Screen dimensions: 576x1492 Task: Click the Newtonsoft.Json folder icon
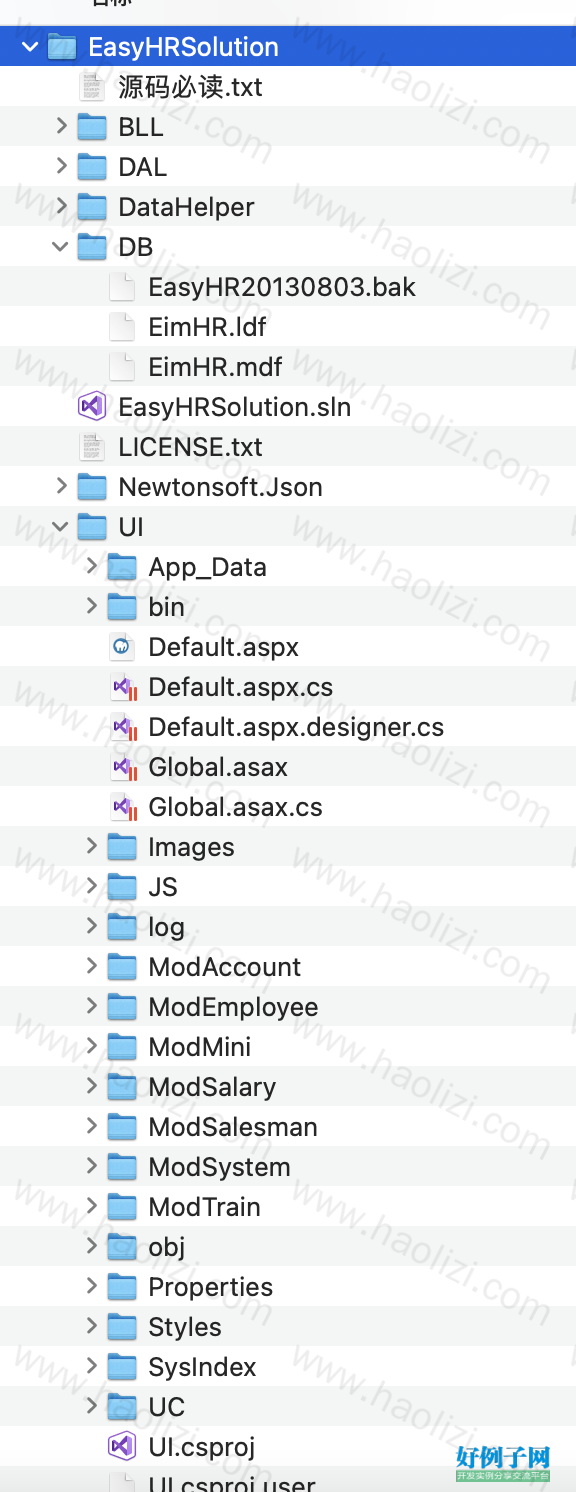point(92,487)
